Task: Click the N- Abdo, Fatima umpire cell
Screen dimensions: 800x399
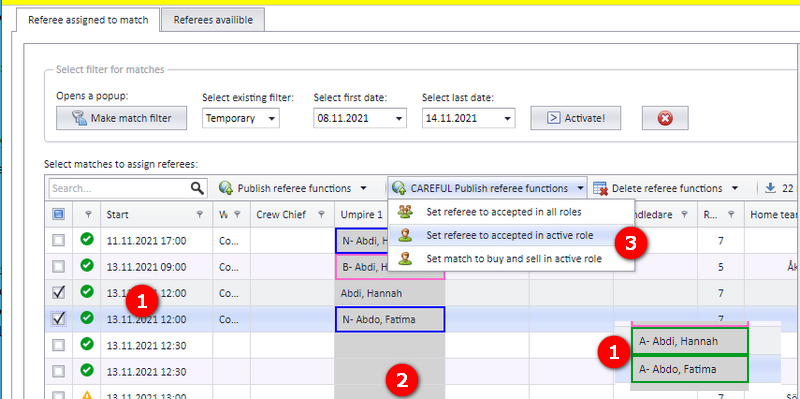Action: [x=390, y=320]
